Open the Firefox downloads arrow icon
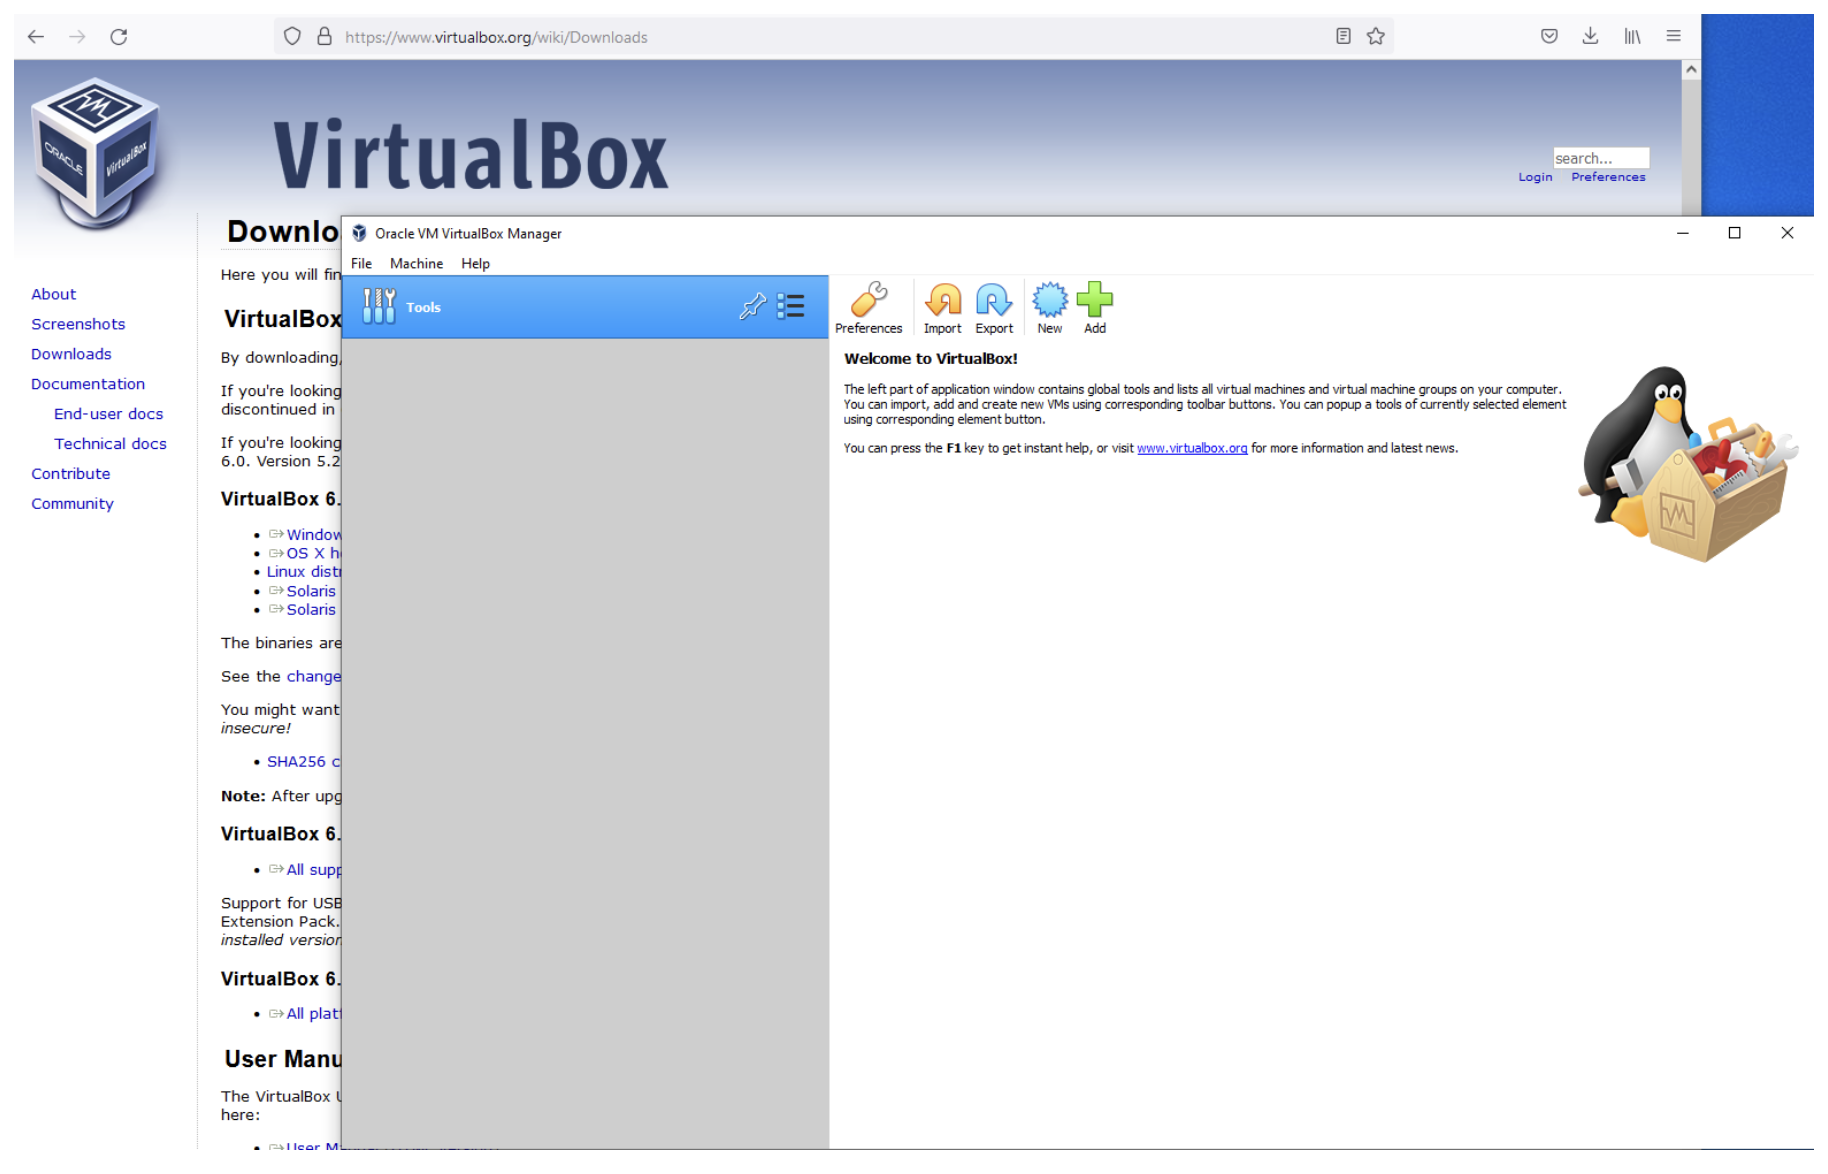Viewport: 1828px width, 1174px height. tap(1590, 37)
